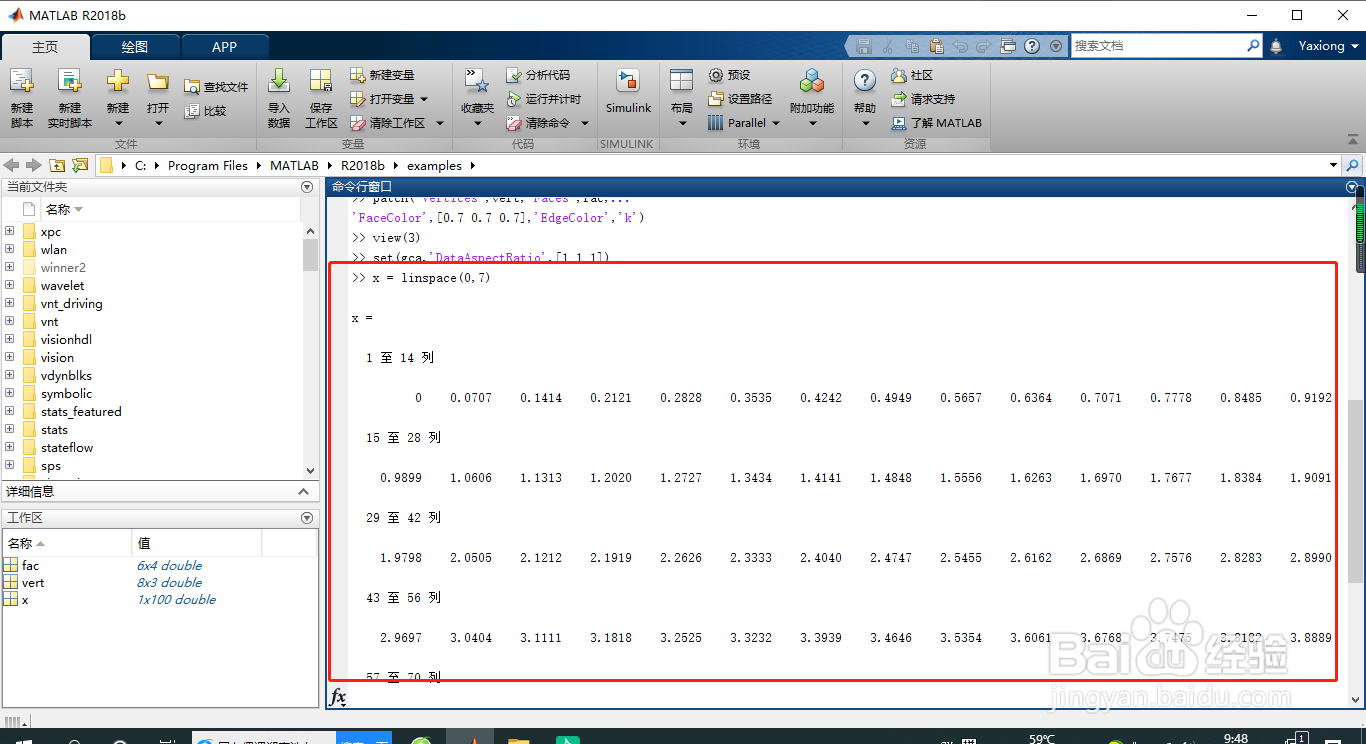Open the Workspace panel actions menu

(x=307, y=518)
